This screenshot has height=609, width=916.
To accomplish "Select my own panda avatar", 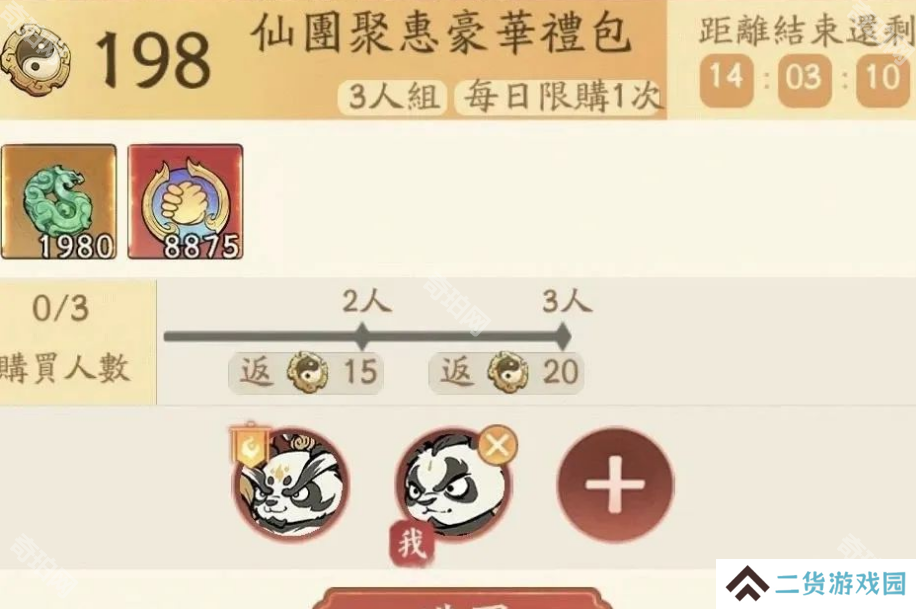I will [x=453, y=483].
